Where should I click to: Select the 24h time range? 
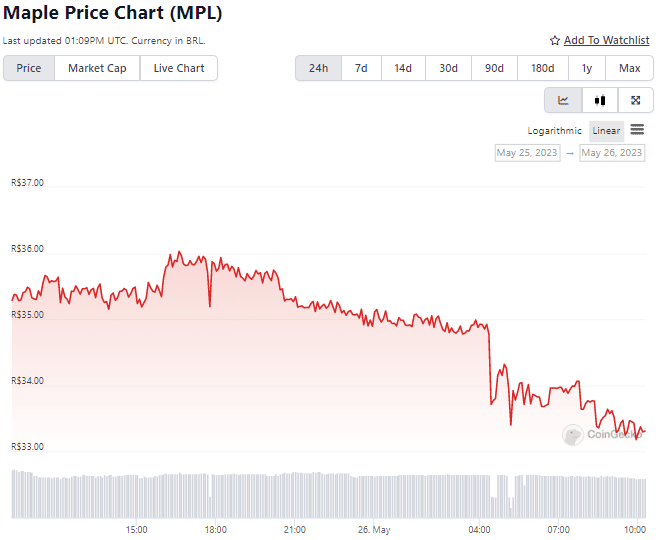tap(319, 68)
